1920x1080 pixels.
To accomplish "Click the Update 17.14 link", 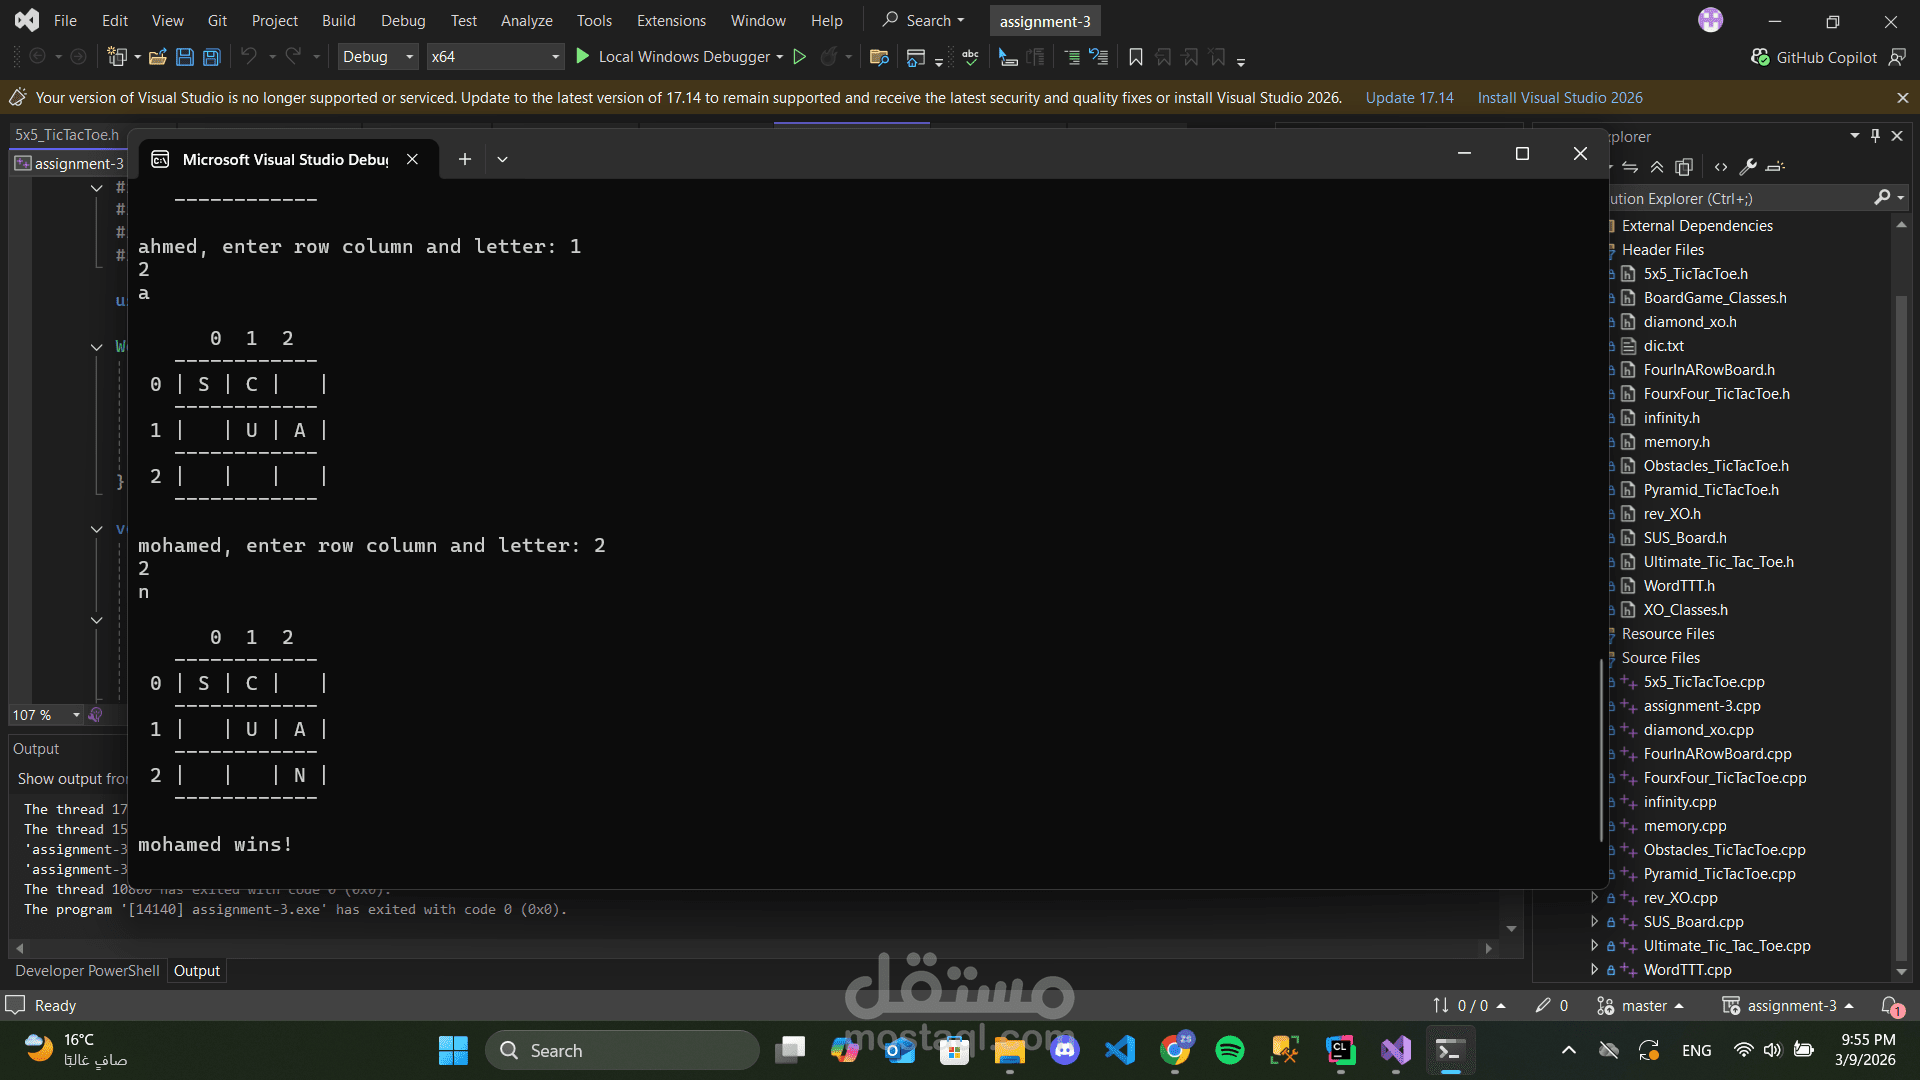I will coord(1409,98).
